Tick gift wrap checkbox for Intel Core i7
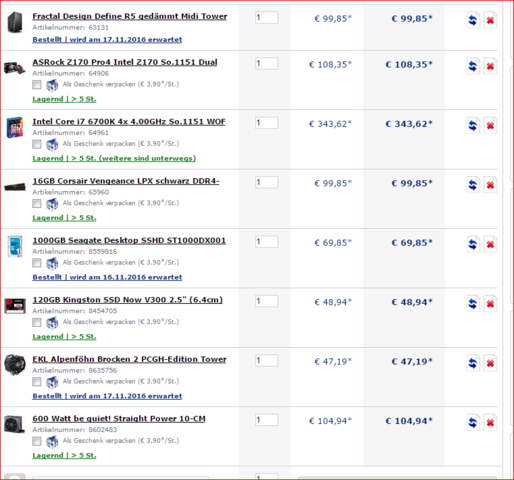Viewport: 514px width, 480px height. 37,144
